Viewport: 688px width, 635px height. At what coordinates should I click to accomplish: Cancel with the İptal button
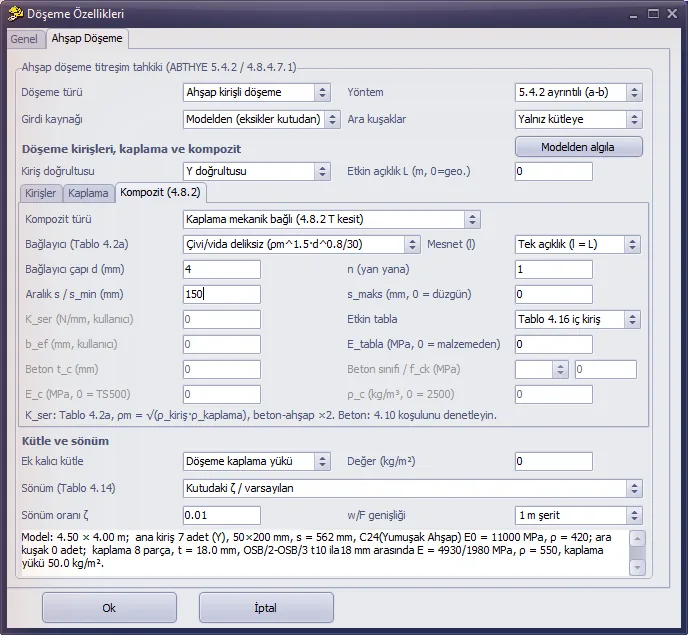[x=266, y=608]
